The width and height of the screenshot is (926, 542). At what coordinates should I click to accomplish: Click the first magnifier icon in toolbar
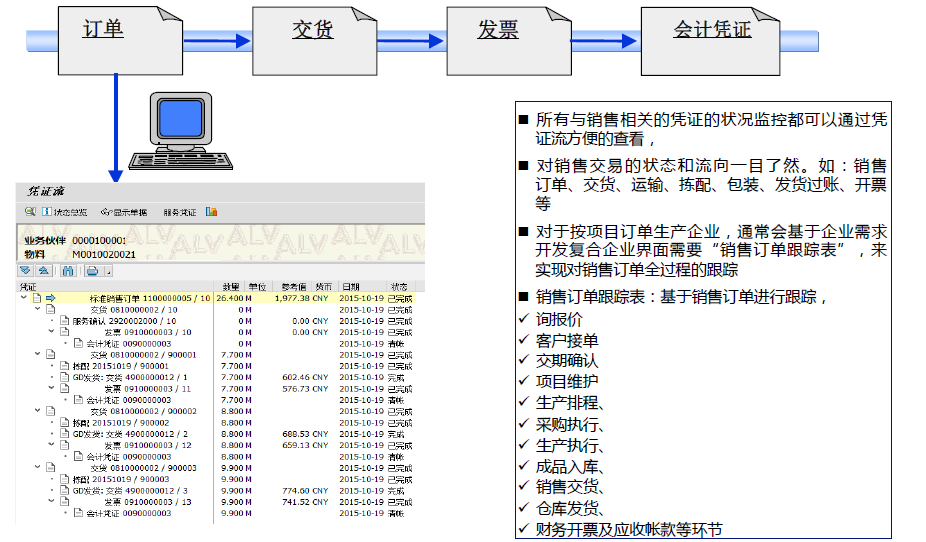coord(30,212)
